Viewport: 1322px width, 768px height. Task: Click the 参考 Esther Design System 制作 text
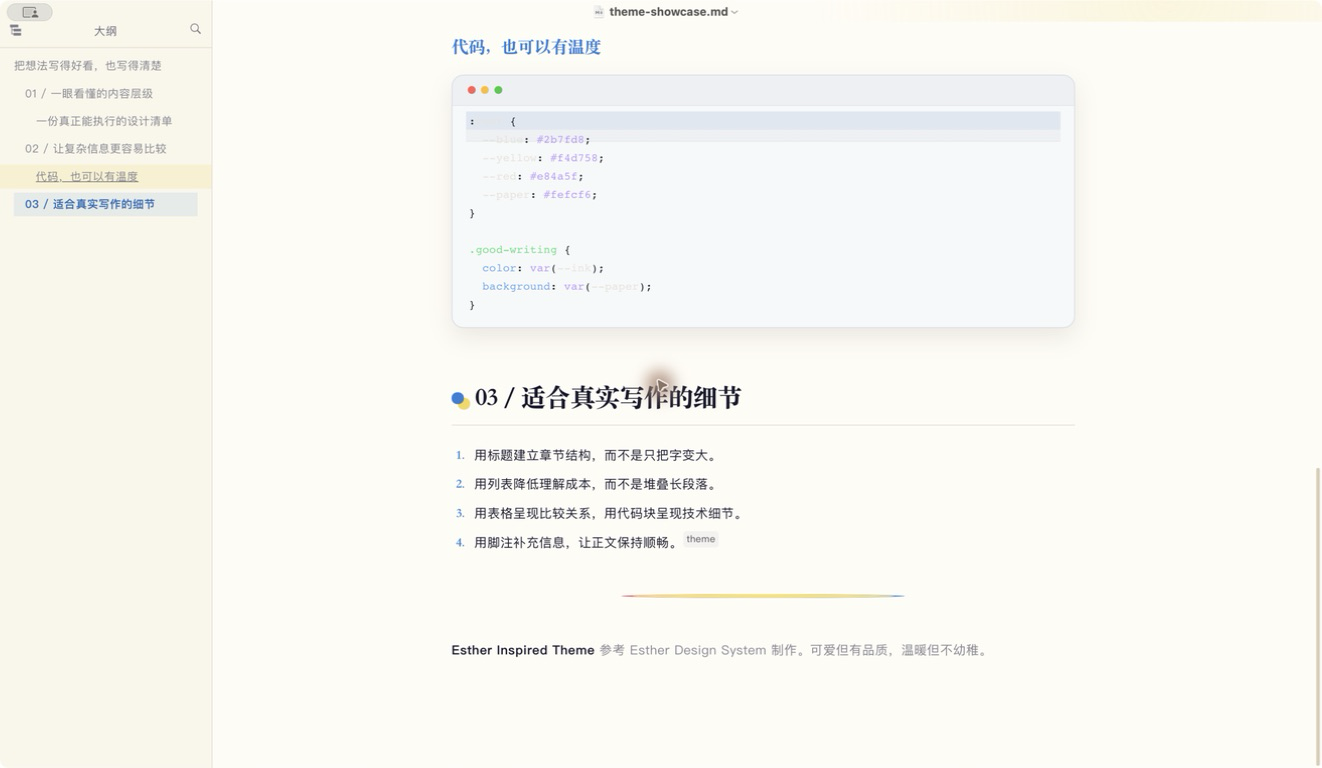[x=700, y=650]
